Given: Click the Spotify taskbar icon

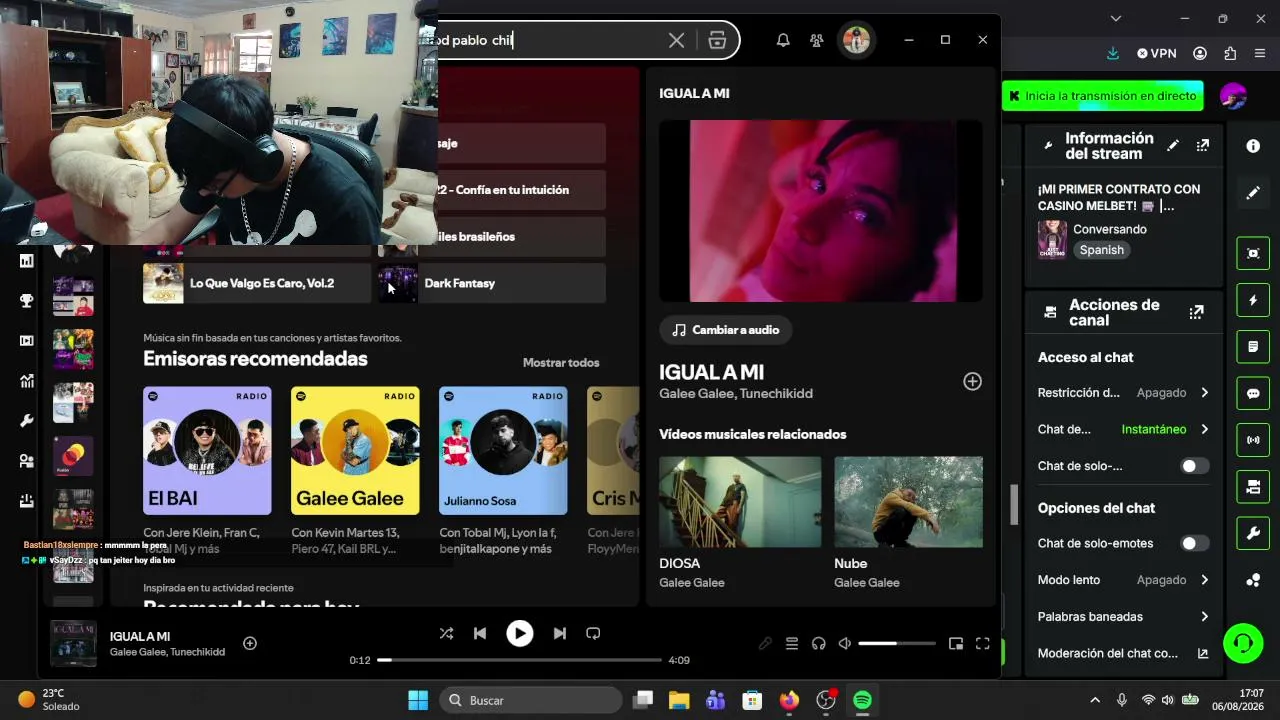Looking at the screenshot, I should [x=862, y=700].
